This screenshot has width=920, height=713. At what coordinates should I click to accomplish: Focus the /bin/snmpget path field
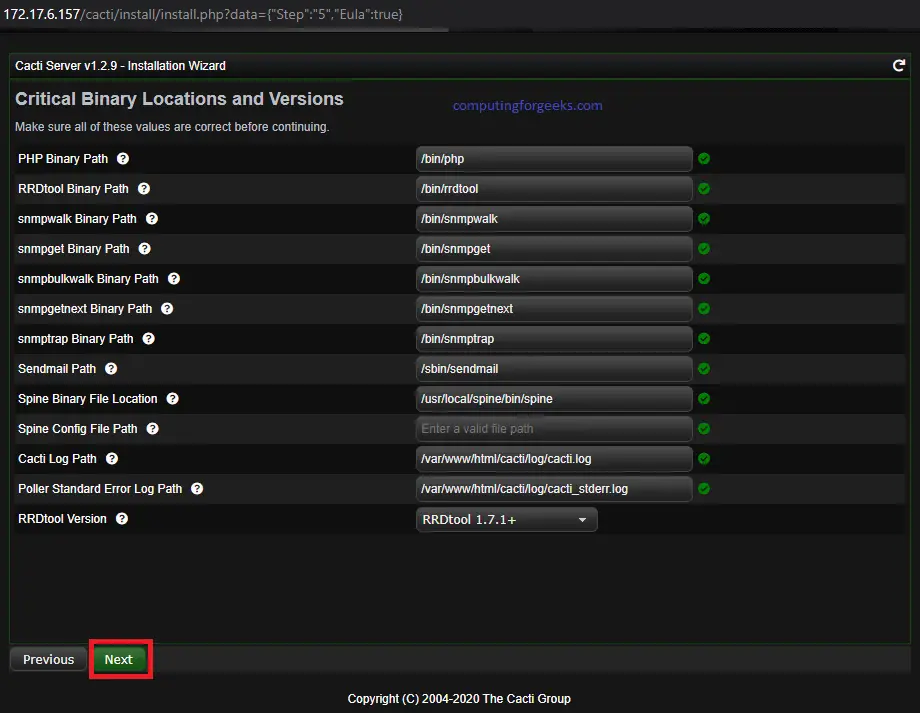[x=554, y=248]
